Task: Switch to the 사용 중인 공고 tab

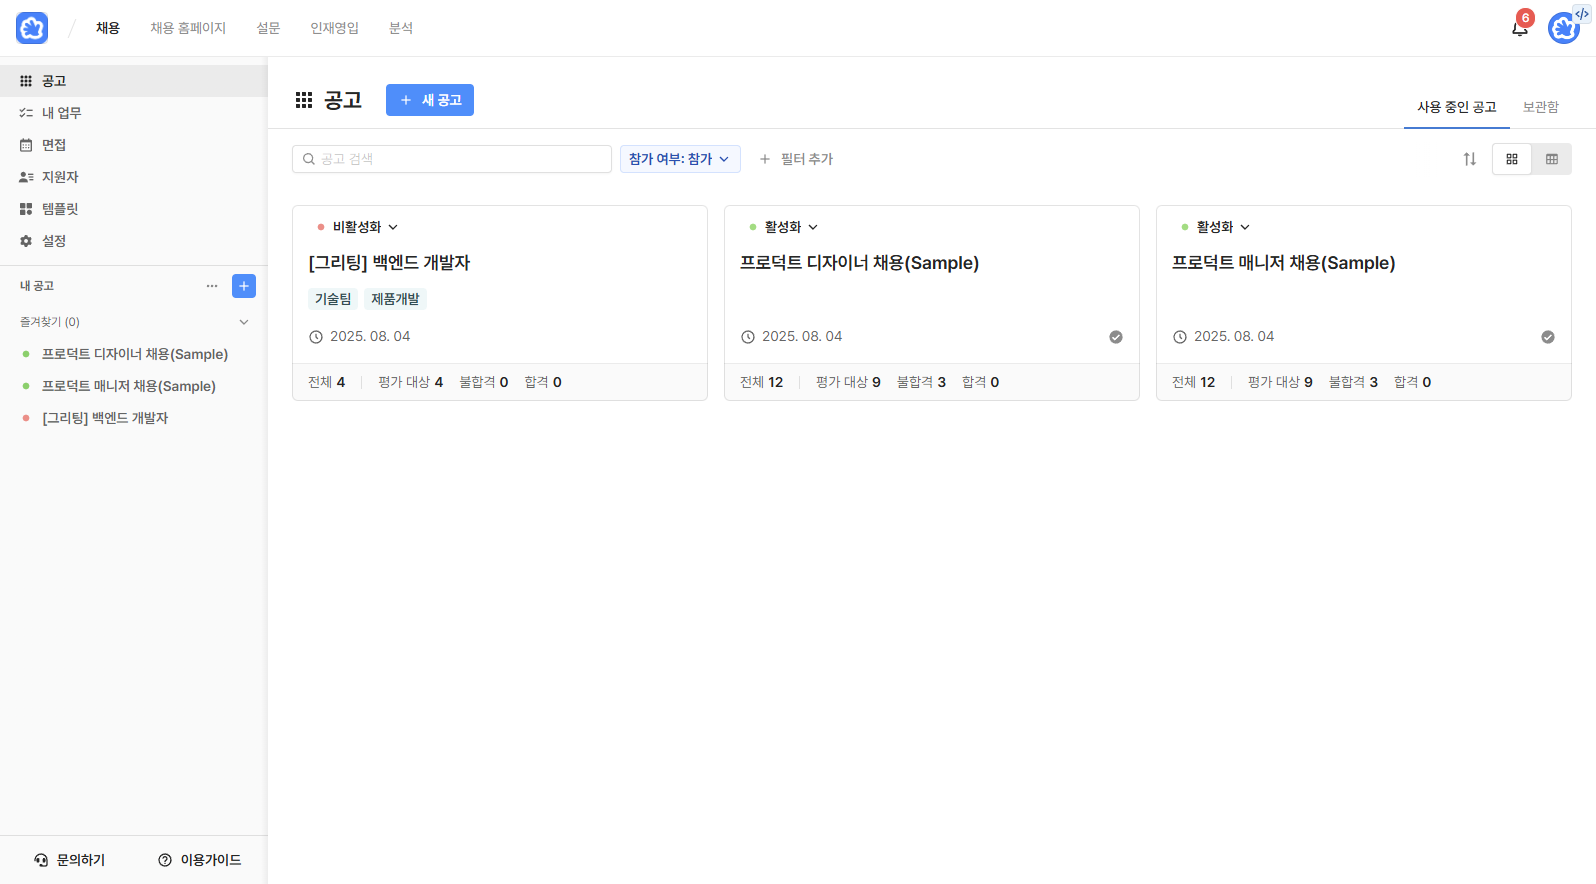Action: pyautogui.click(x=1457, y=107)
